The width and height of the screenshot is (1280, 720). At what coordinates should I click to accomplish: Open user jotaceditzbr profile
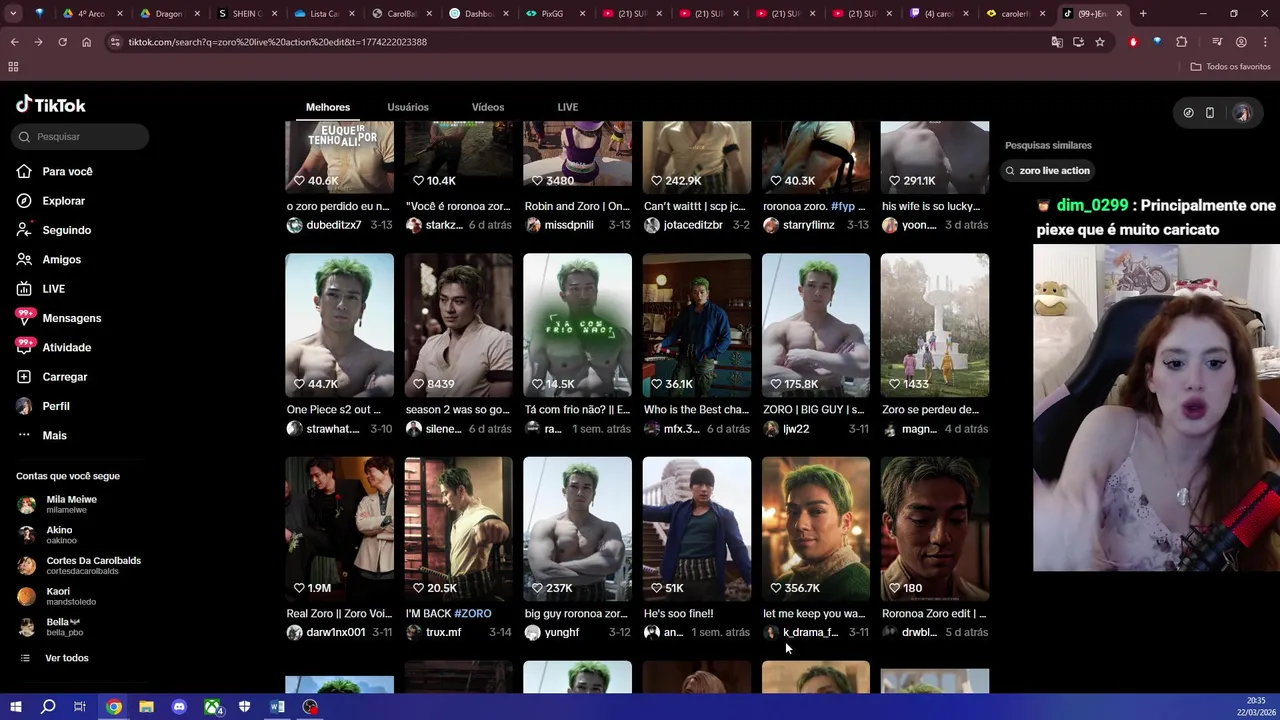(693, 225)
